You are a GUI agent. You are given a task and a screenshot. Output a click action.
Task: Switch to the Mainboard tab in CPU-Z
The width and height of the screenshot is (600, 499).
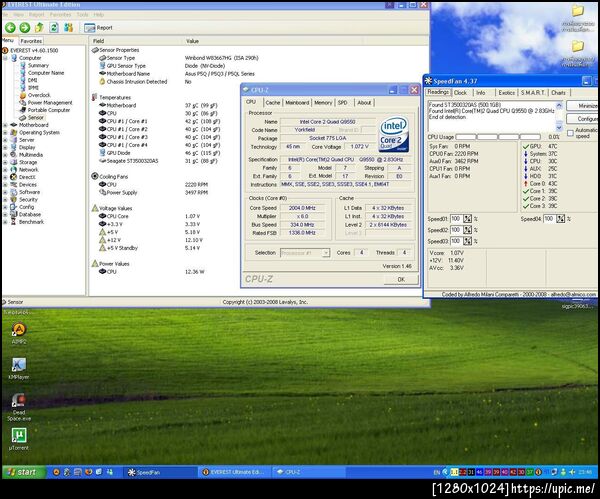297,102
